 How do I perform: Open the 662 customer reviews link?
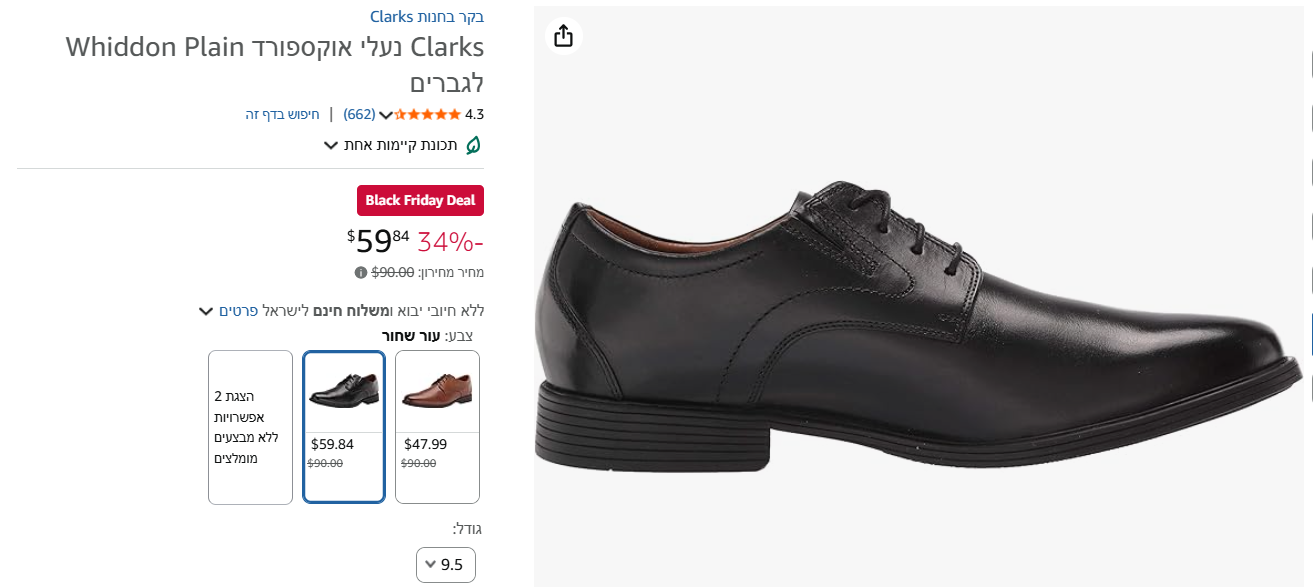point(359,114)
